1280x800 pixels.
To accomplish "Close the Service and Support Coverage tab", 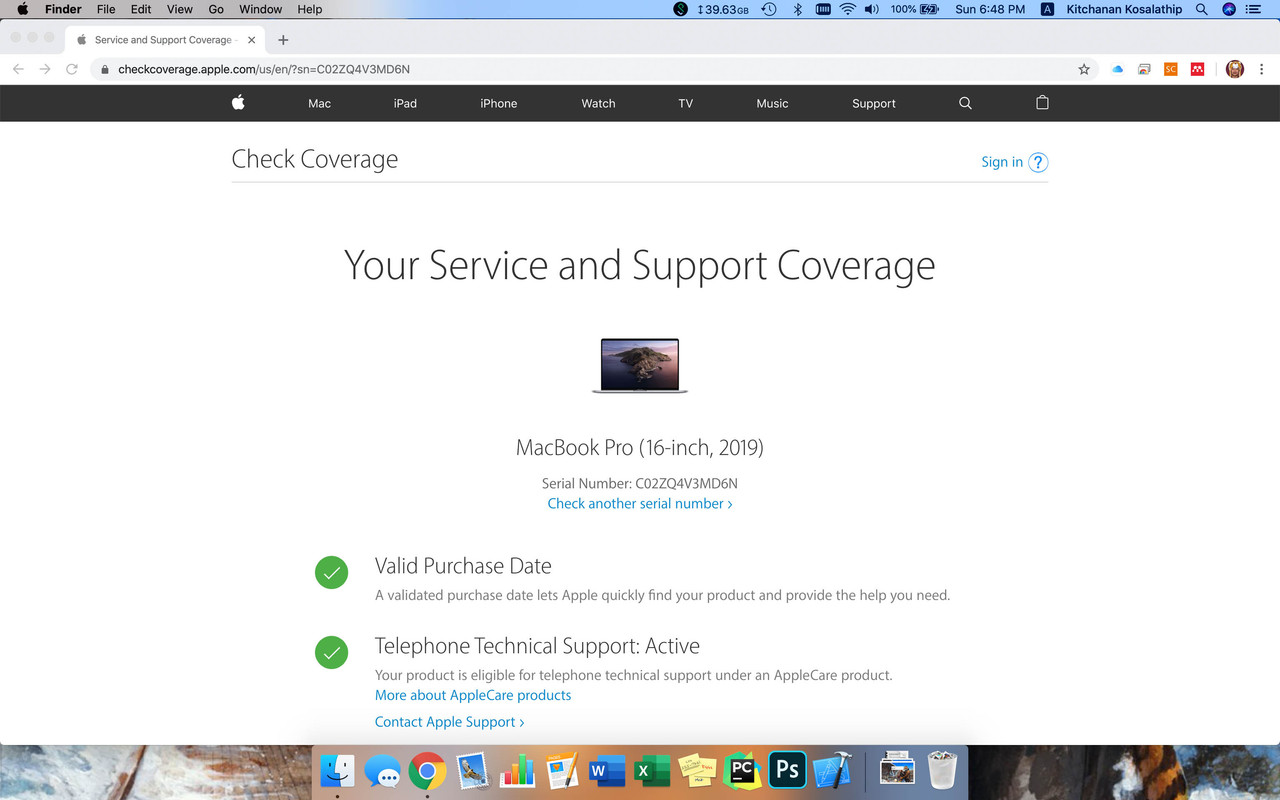I will click(251, 40).
